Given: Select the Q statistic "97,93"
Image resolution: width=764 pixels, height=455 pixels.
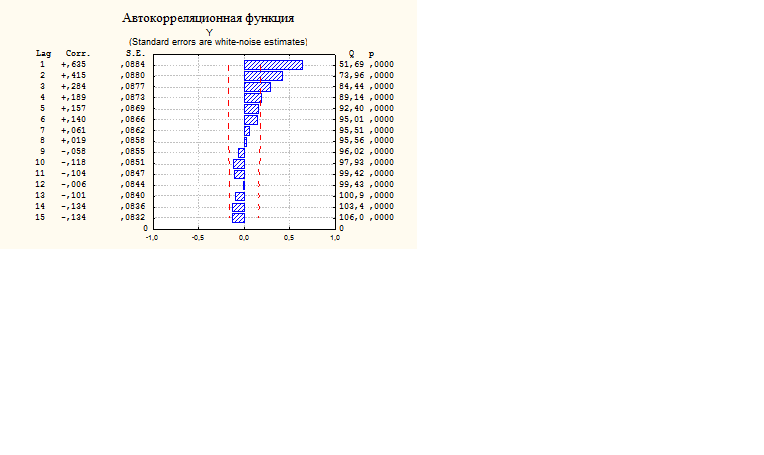Looking at the screenshot, I should tap(351, 162).
